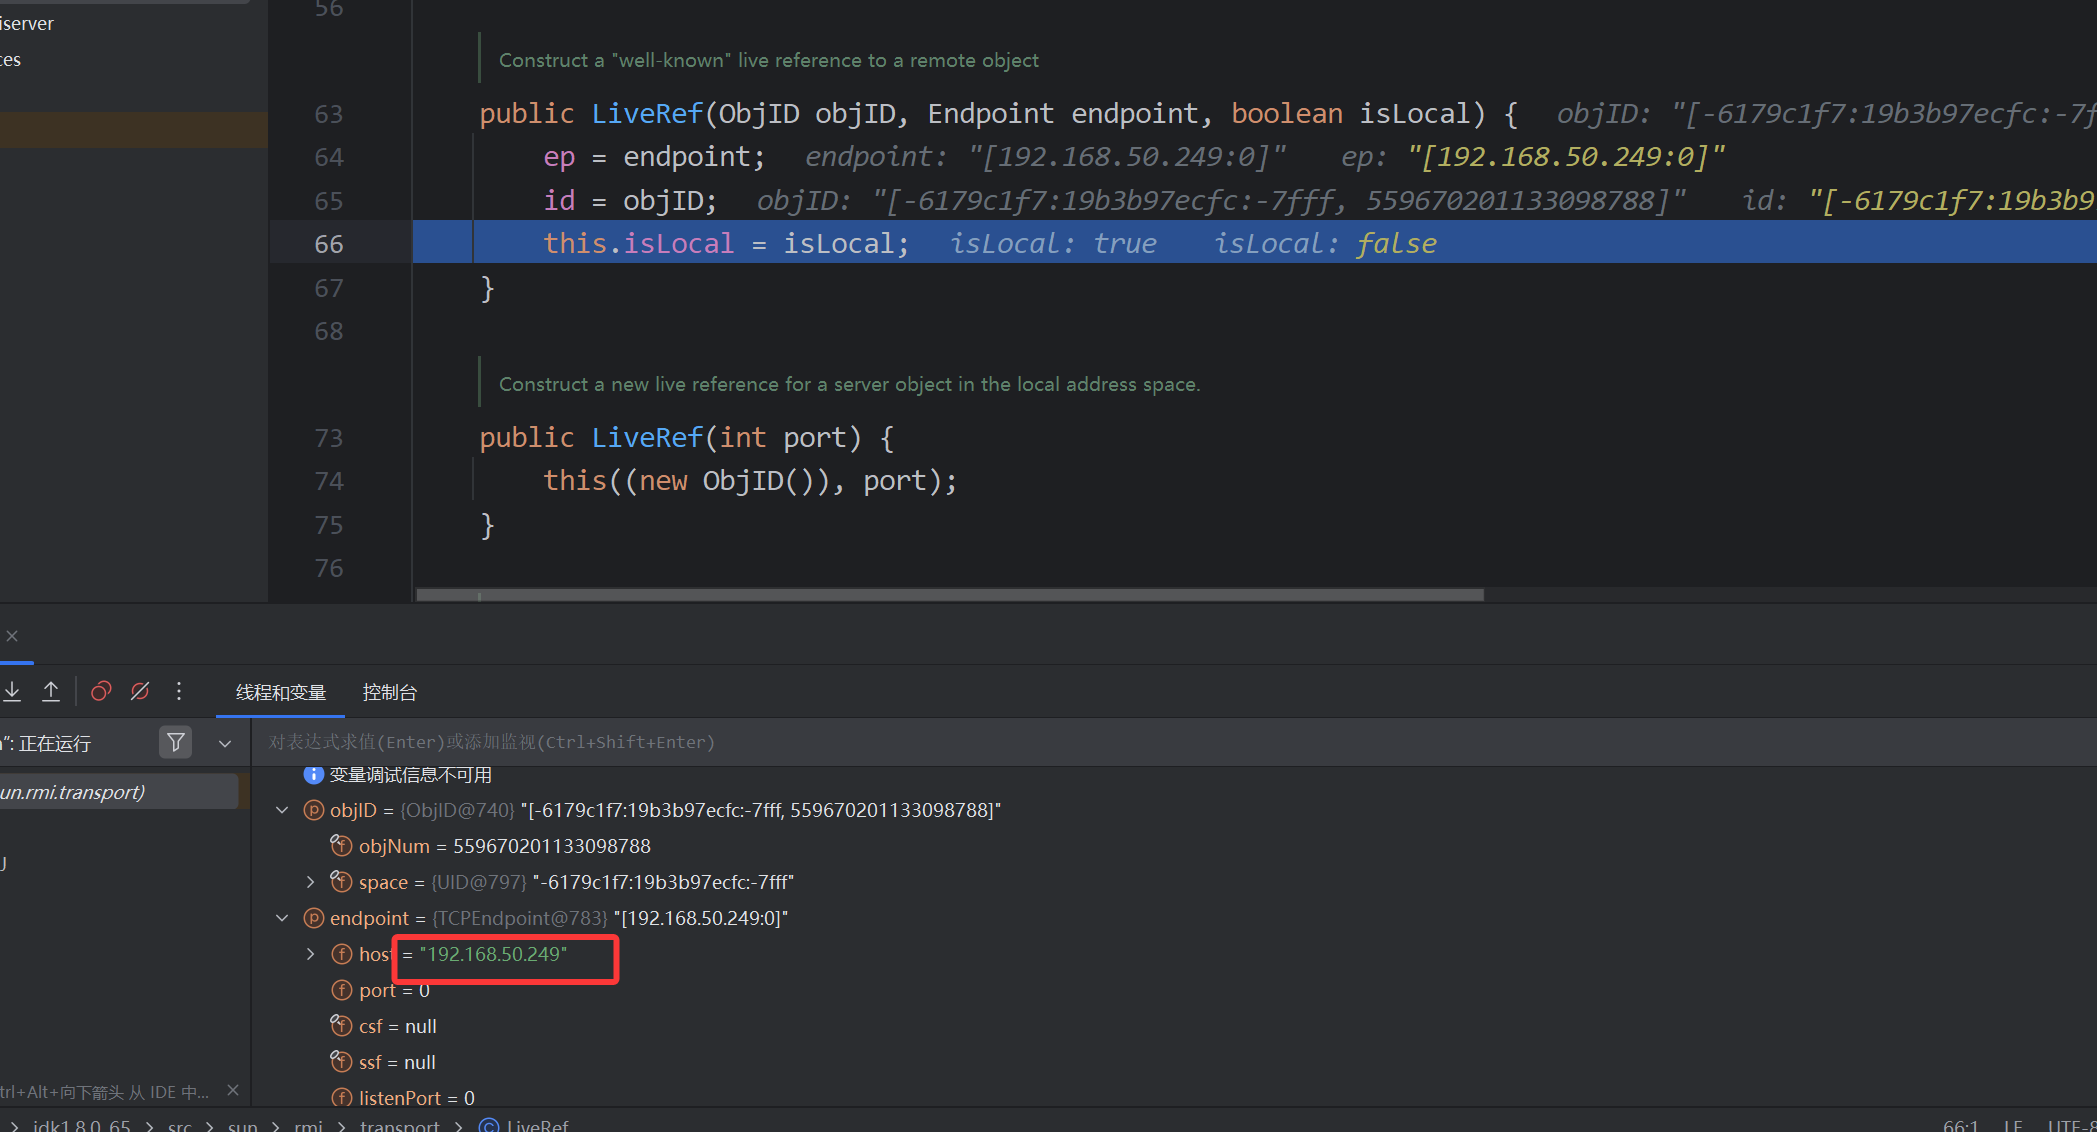
Task: Switch to the 控制台 console tab
Action: [x=389, y=692]
